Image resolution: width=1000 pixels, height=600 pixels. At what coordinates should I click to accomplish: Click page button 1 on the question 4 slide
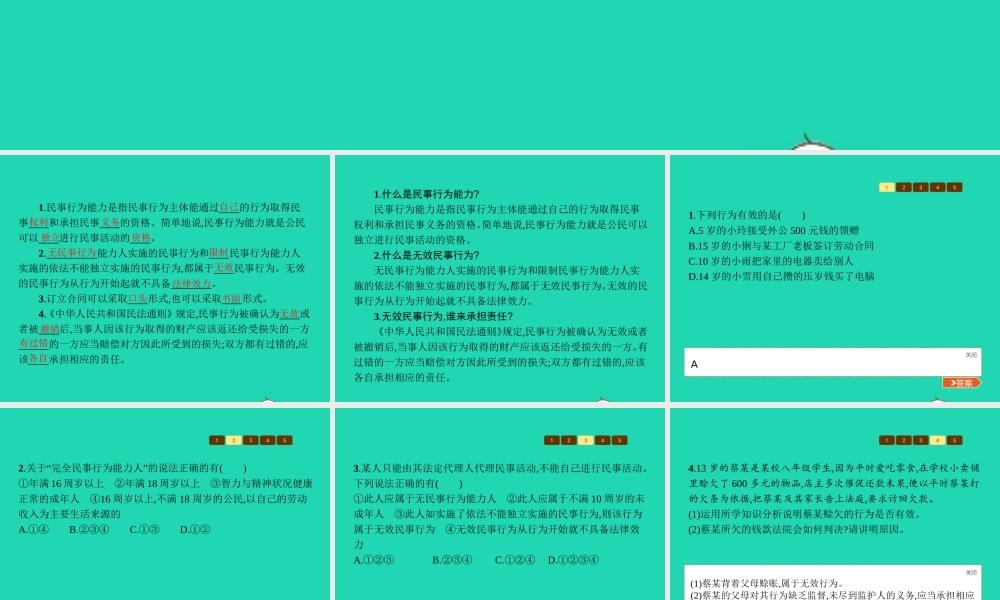(886, 441)
